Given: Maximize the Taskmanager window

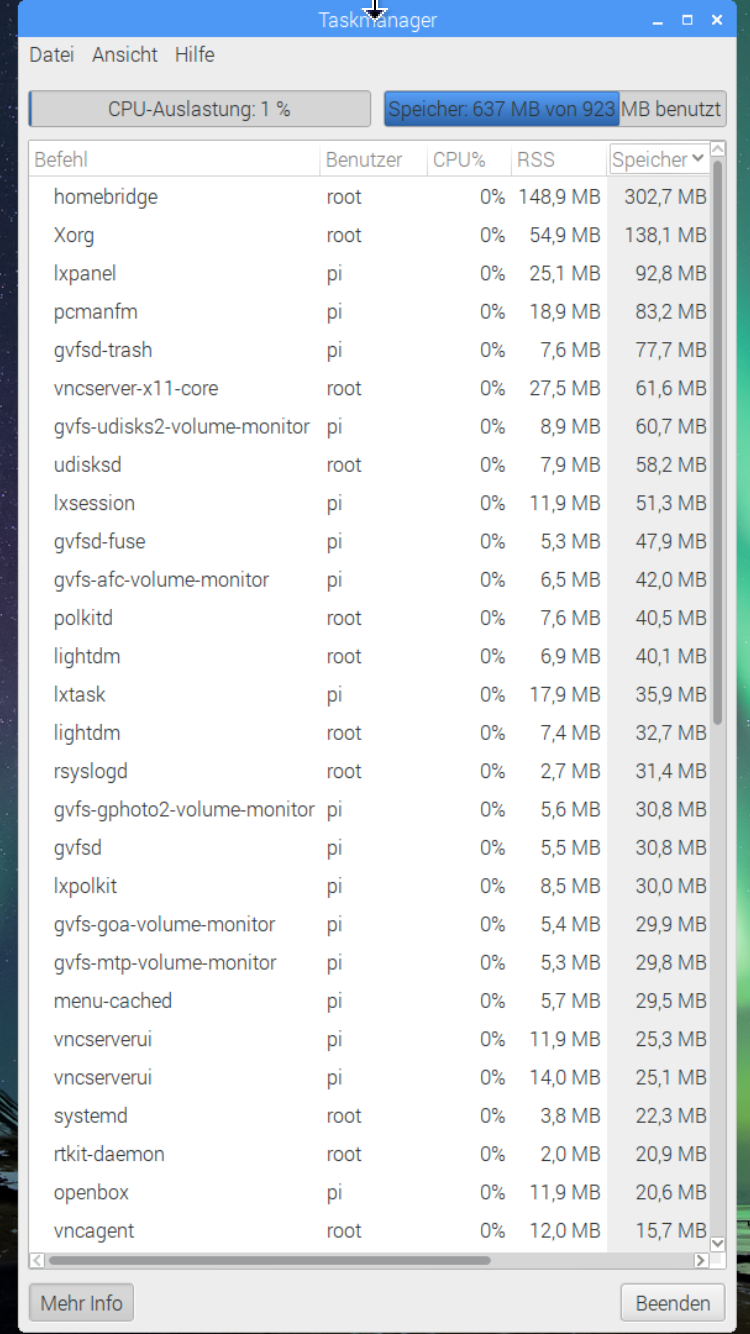Looking at the screenshot, I should tap(687, 20).
